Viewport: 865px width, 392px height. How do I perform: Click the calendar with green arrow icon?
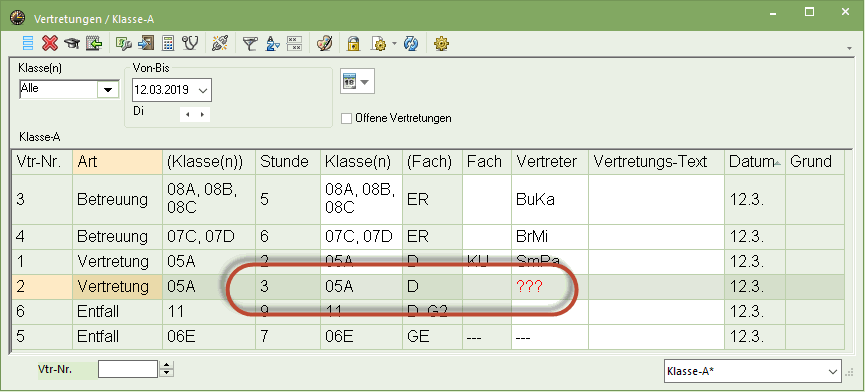[94, 44]
